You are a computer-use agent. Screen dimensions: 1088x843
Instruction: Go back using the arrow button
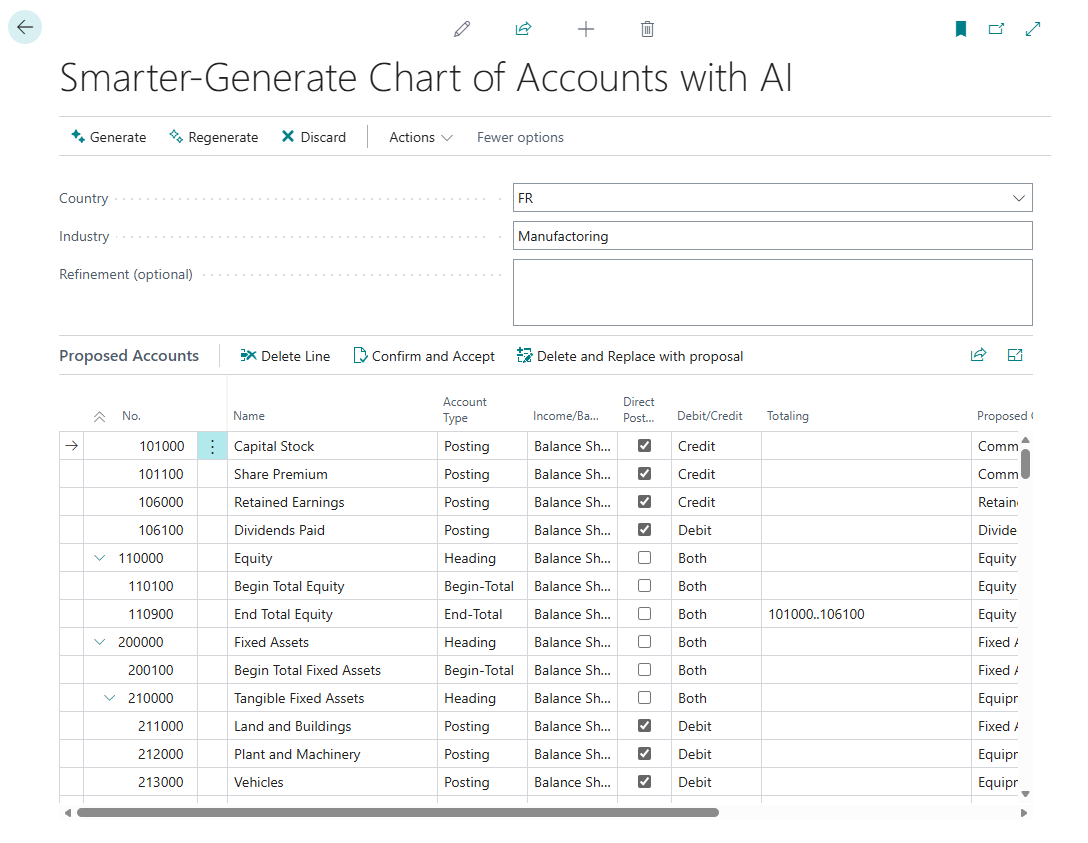25,27
